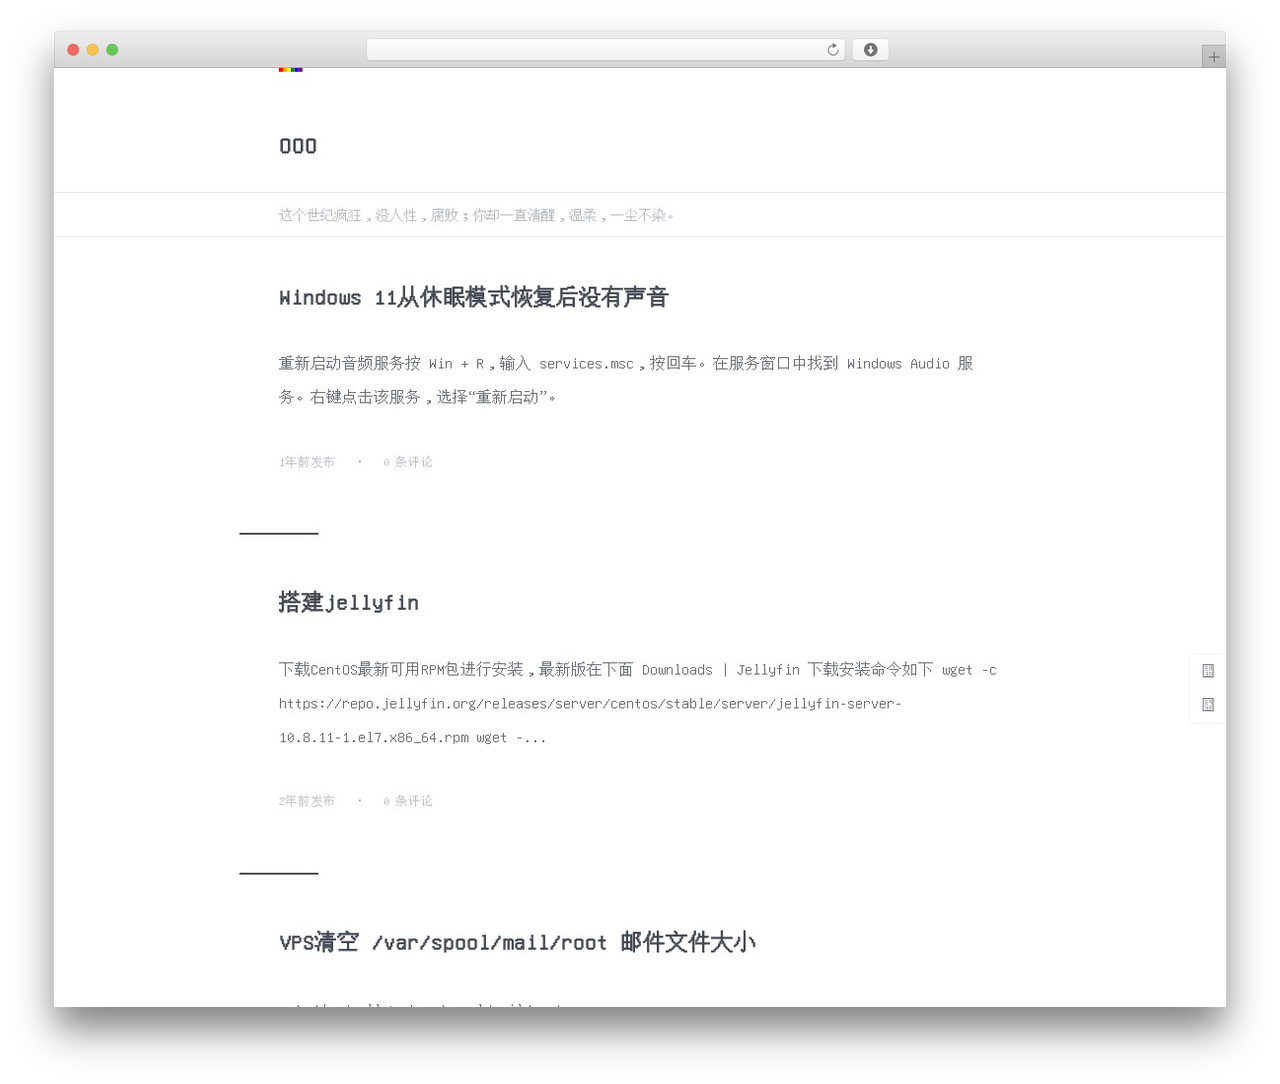Click the 2年前发布 date text

[307, 801]
